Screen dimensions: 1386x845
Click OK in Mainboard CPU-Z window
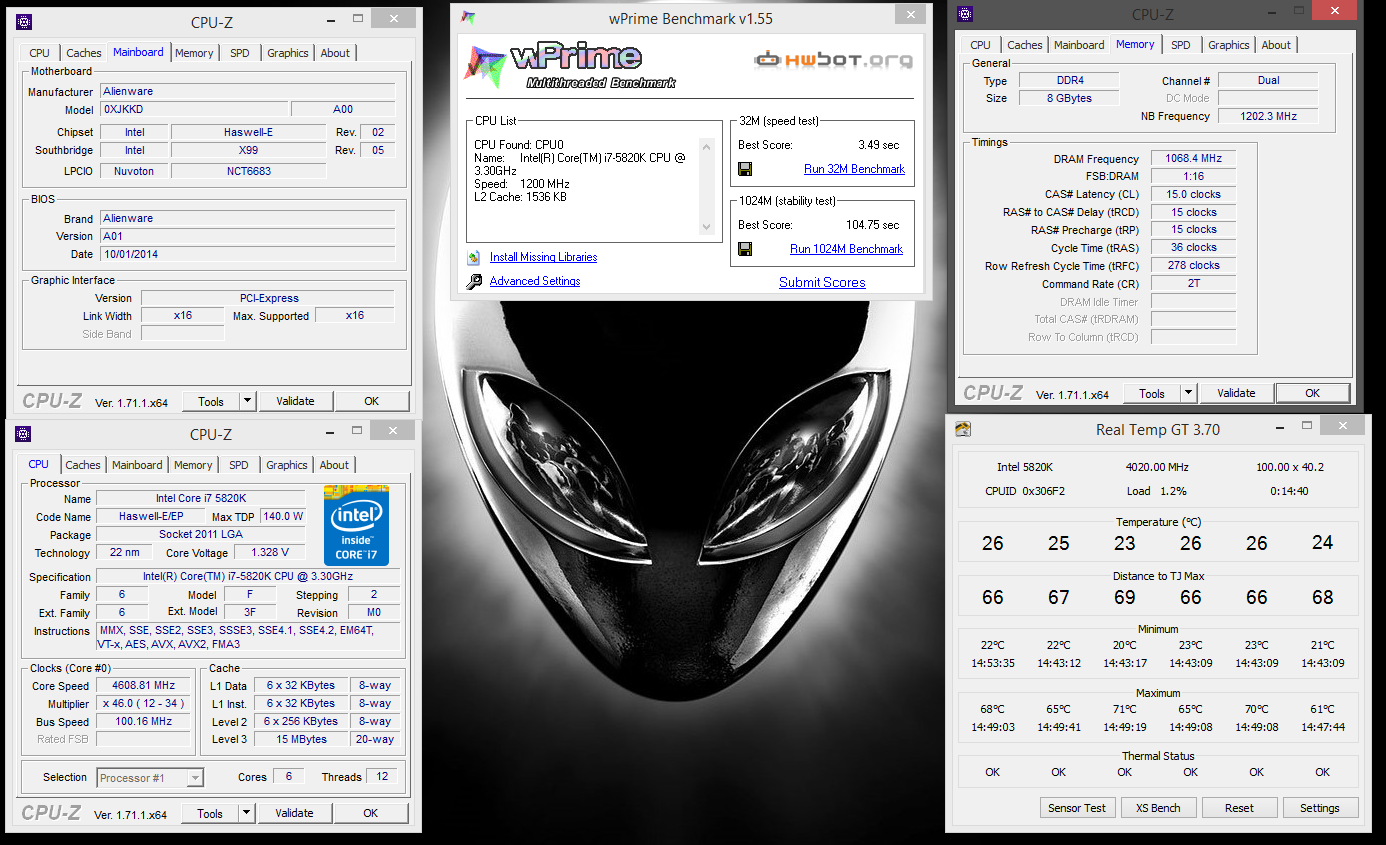[x=372, y=401]
